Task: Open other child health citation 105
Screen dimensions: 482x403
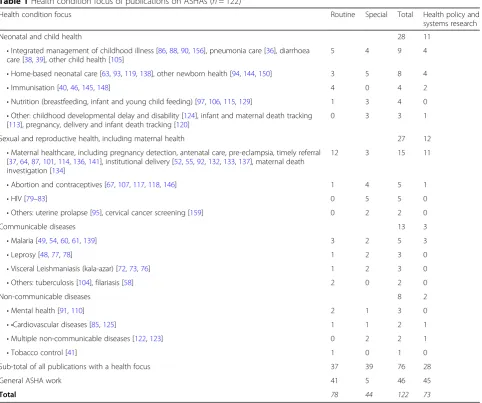Action: pos(117,60)
